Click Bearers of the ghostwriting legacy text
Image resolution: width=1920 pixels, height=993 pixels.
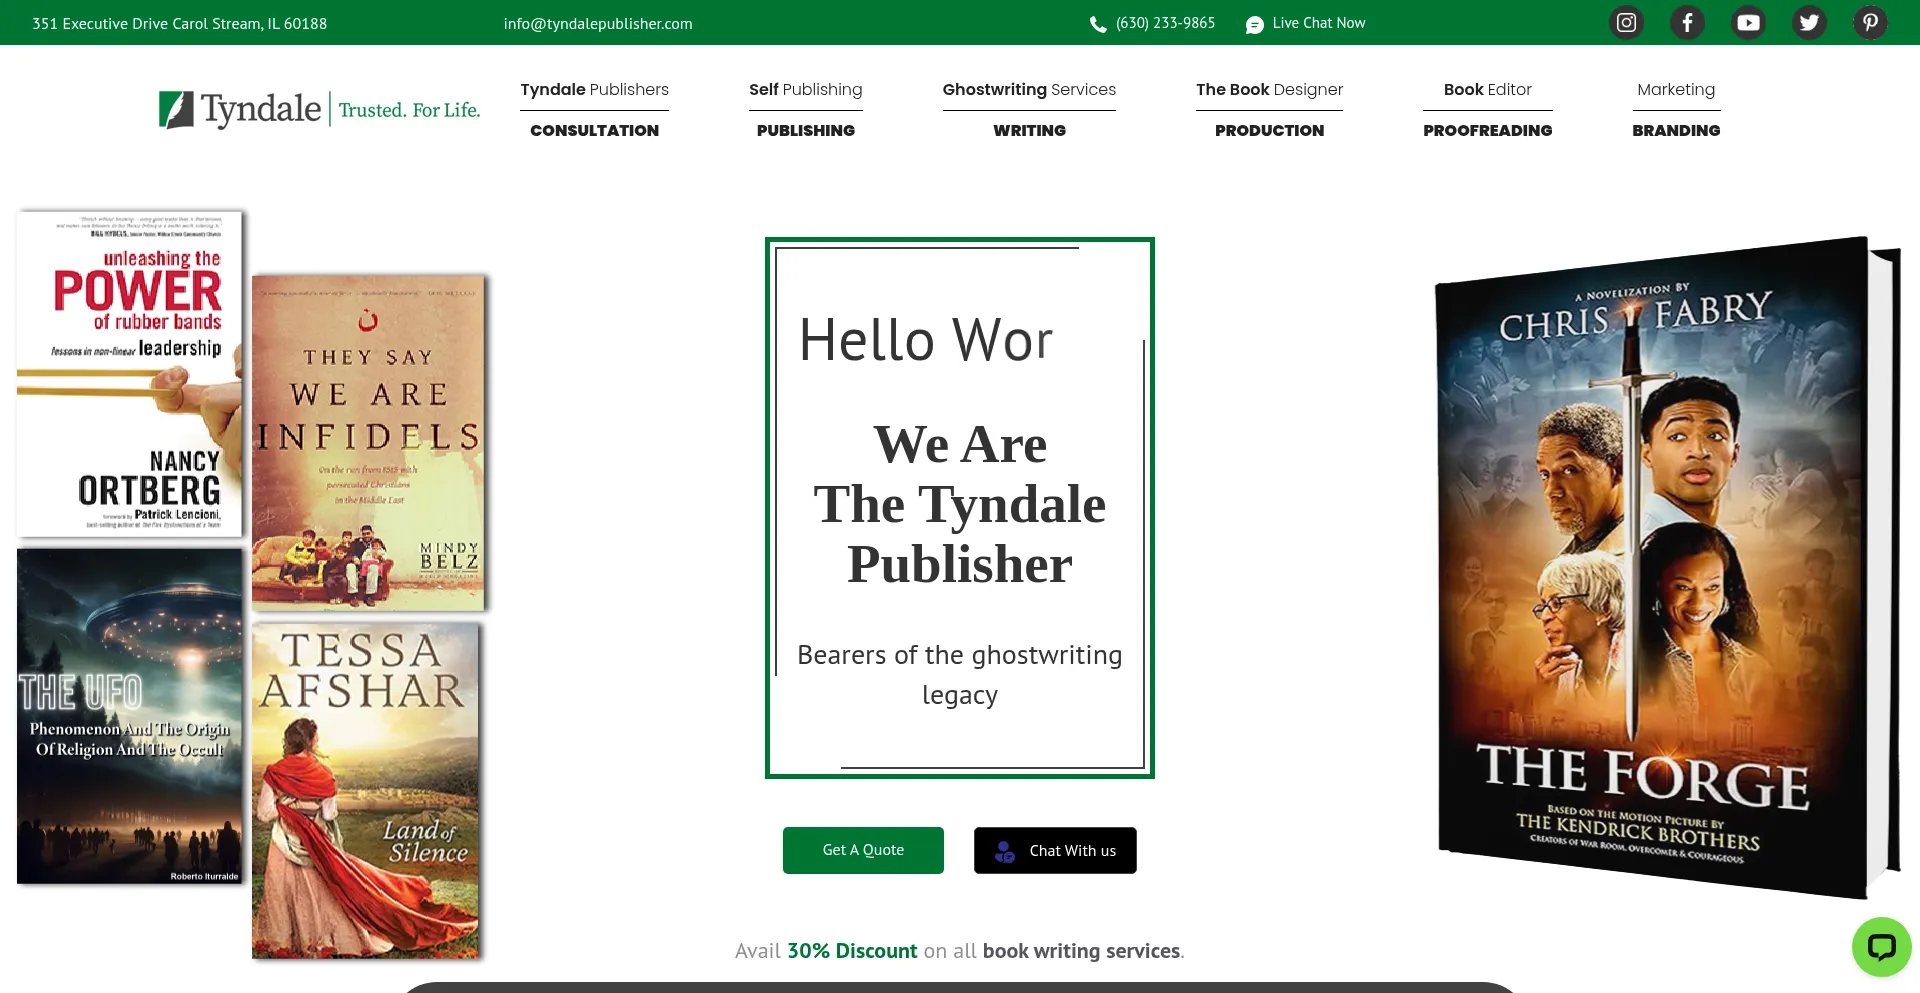pyautogui.click(x=960, y=675)
